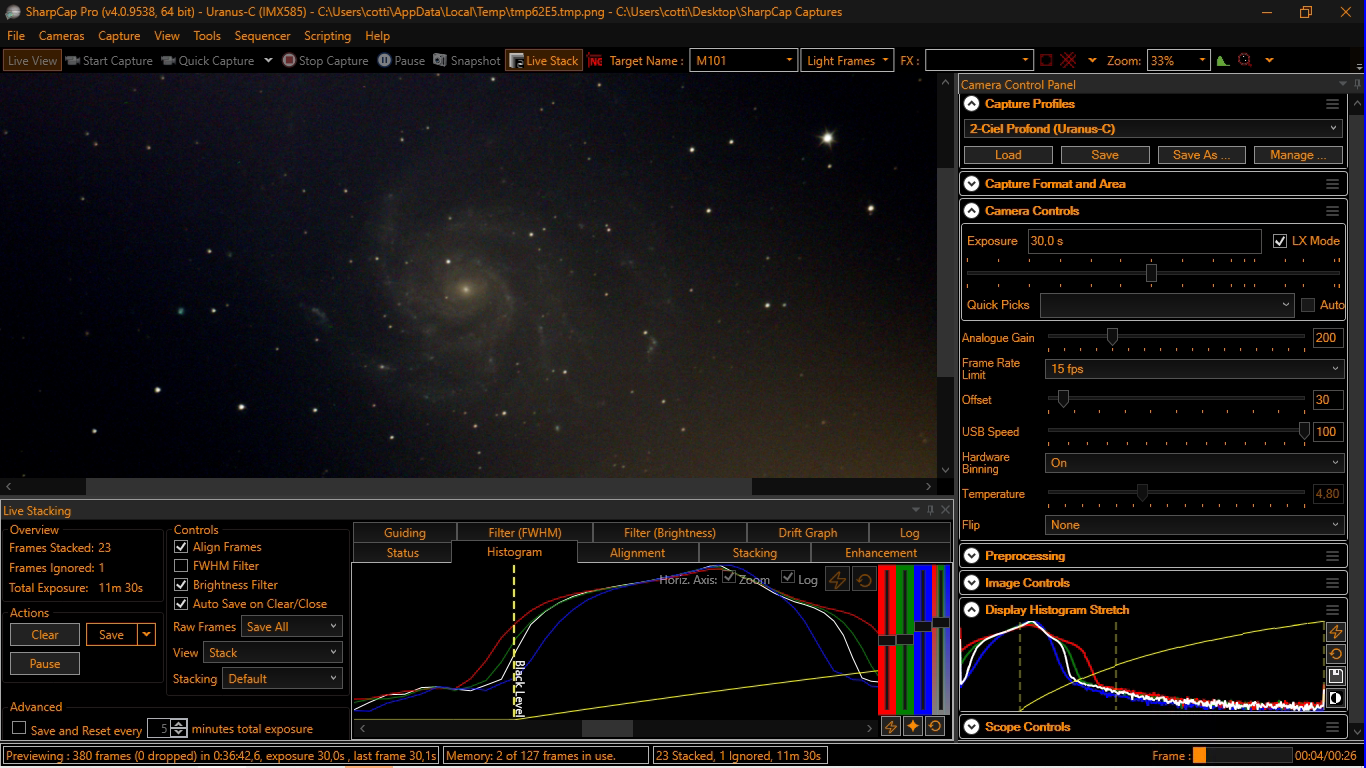This screenshot has width=1366, height=768.
Task: Click the auto color balance star icon
Action: pyautogui.click(x=912, y=727)
